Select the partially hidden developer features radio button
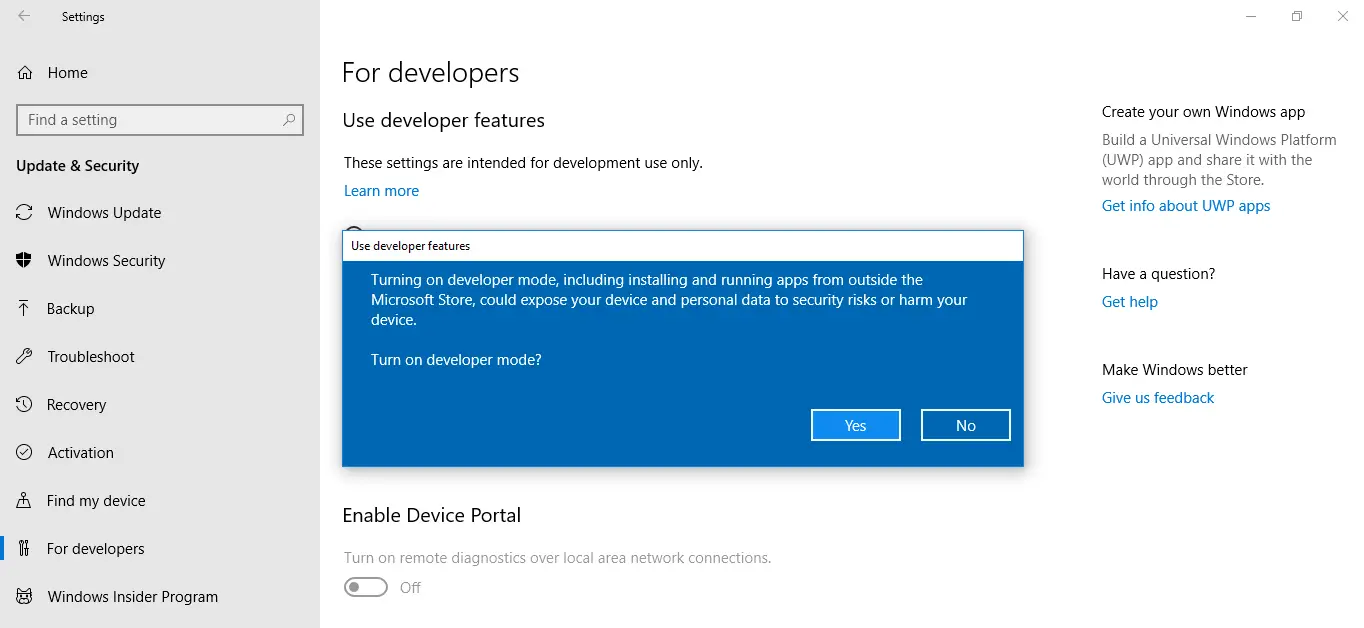The width and height of the screenshot is (1364, 628). tap(353, 228)
